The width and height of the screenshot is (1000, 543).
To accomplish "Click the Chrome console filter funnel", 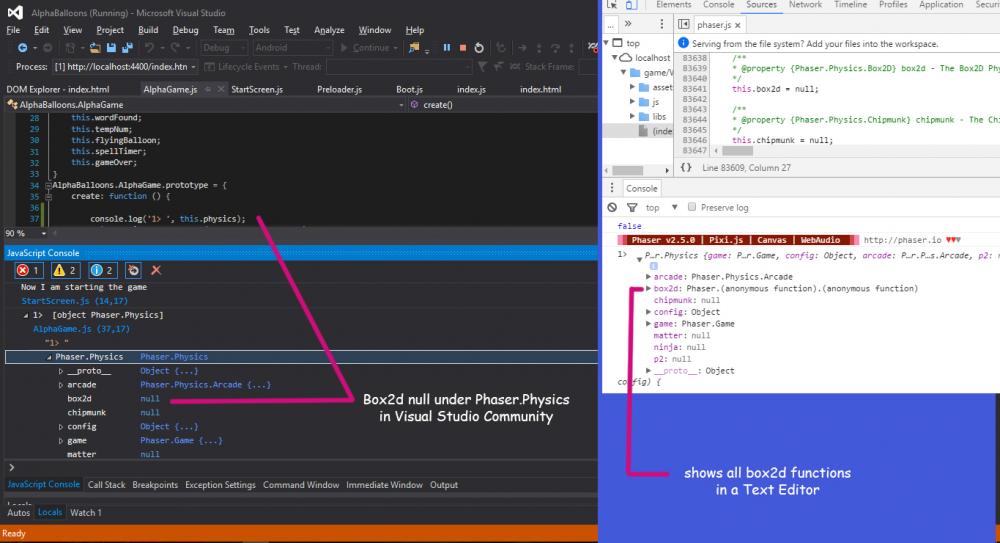I will point(632,207).
